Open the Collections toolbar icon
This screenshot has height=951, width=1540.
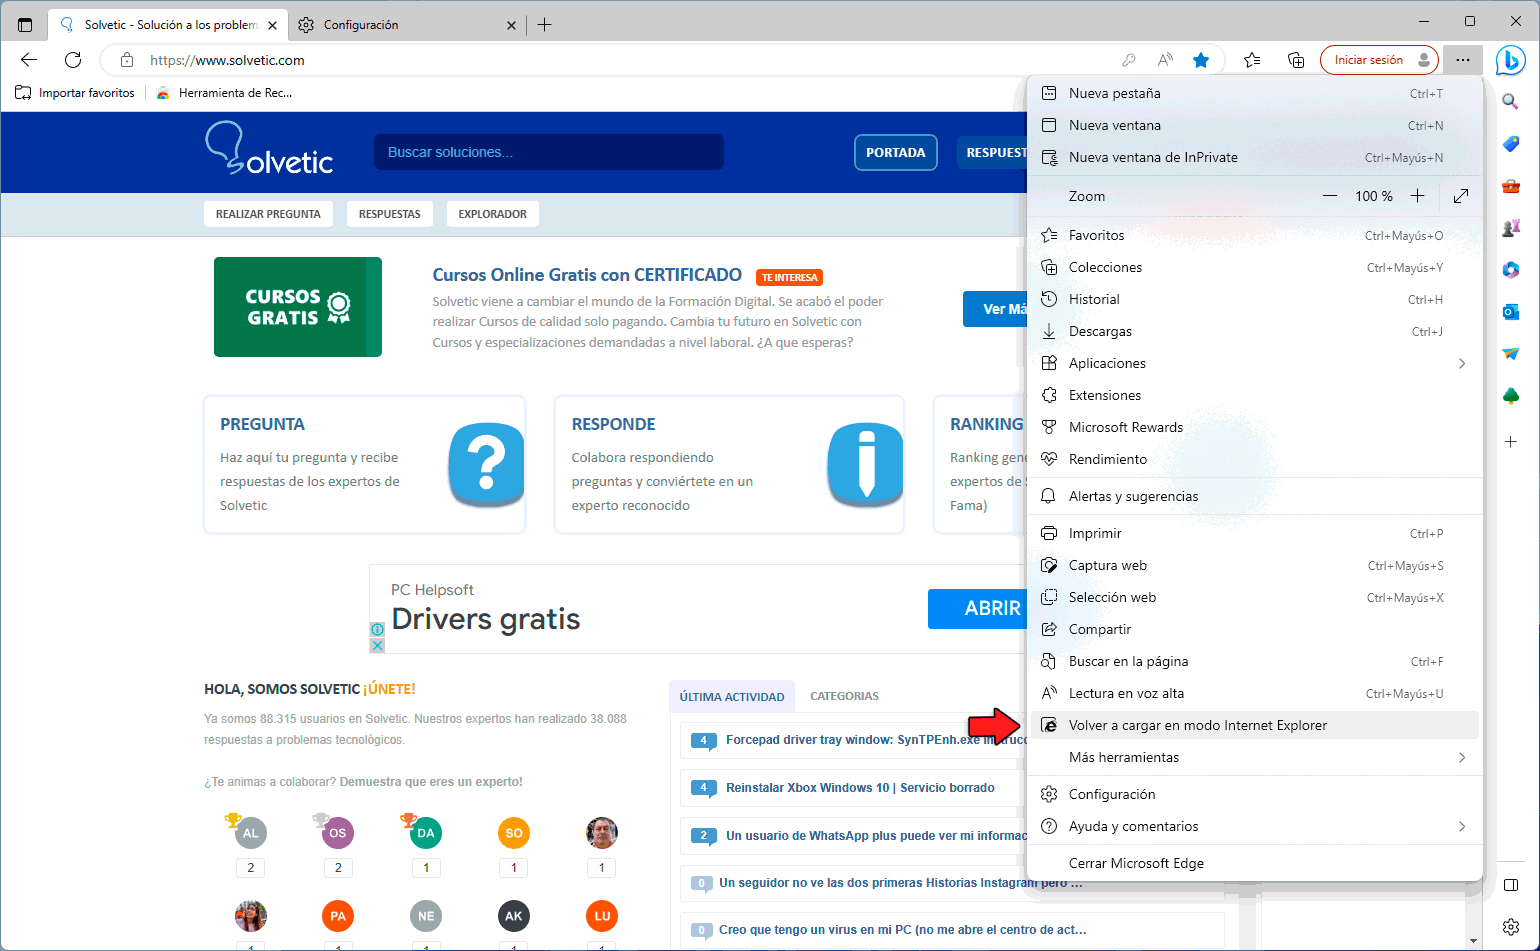[1296, 60]
